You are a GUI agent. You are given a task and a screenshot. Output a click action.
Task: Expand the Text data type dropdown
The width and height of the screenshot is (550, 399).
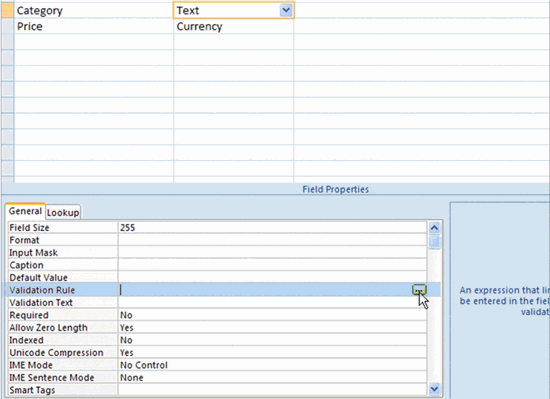pos(286,11)
